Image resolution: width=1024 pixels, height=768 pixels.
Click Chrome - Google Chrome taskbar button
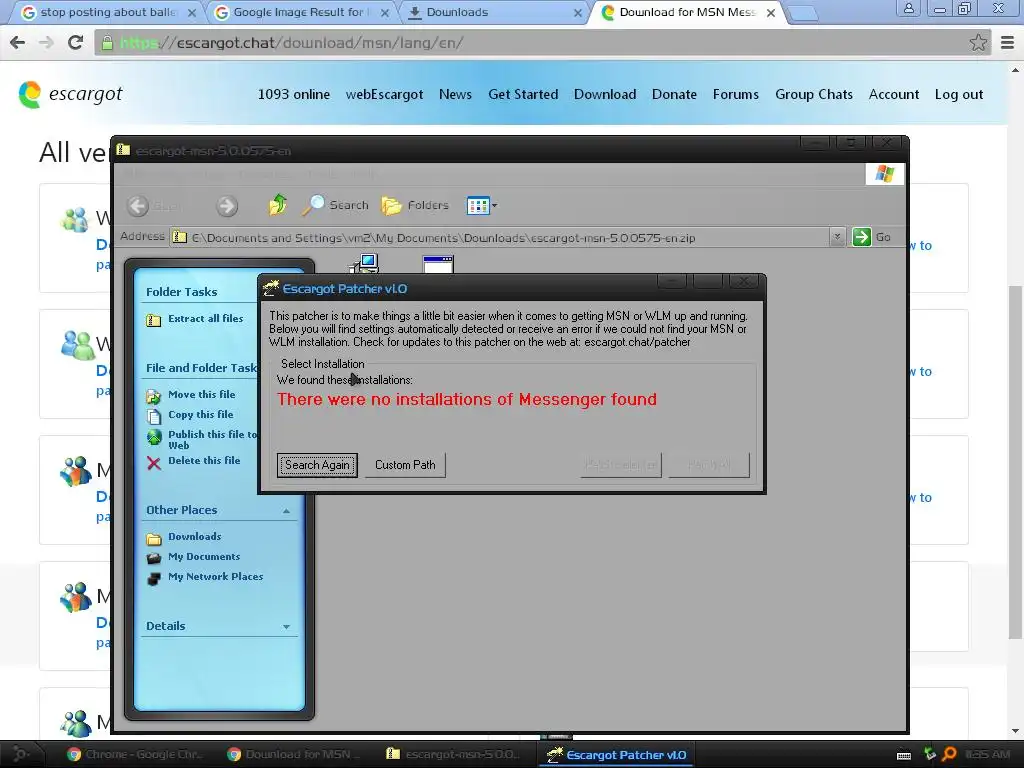point(136,754)
